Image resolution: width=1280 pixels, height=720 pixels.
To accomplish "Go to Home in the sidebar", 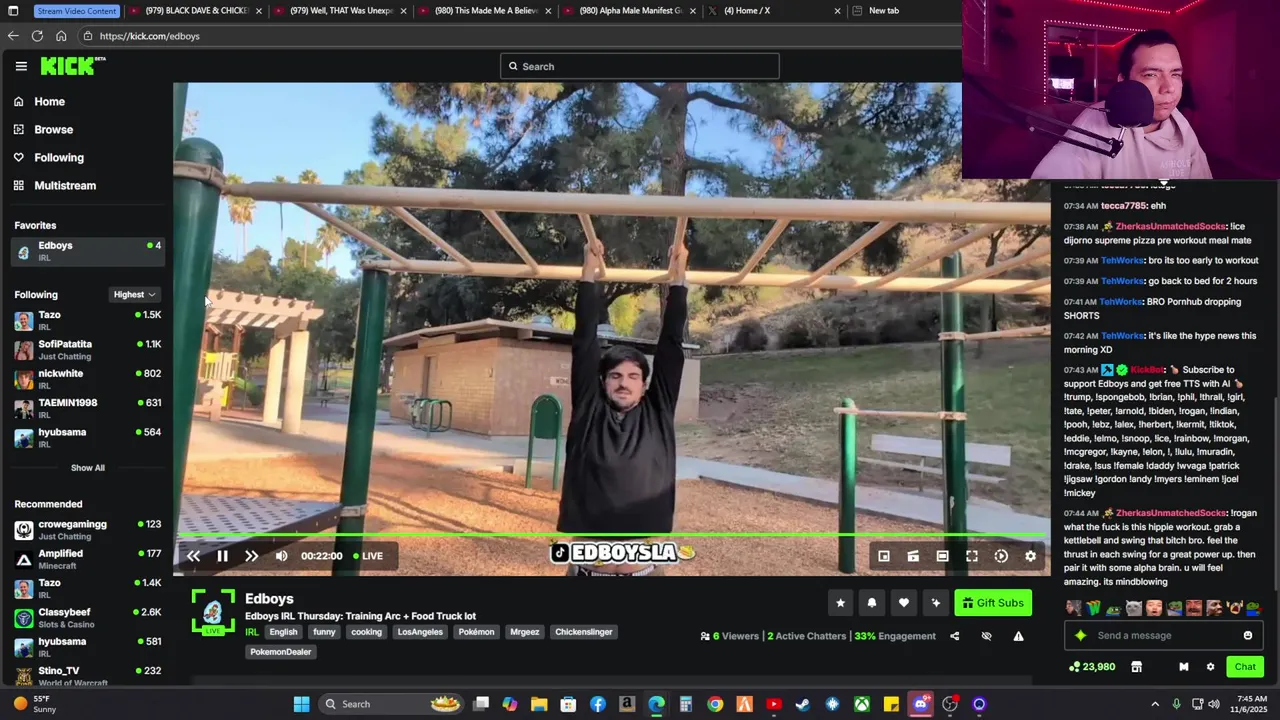I will [x=49, y=101].
